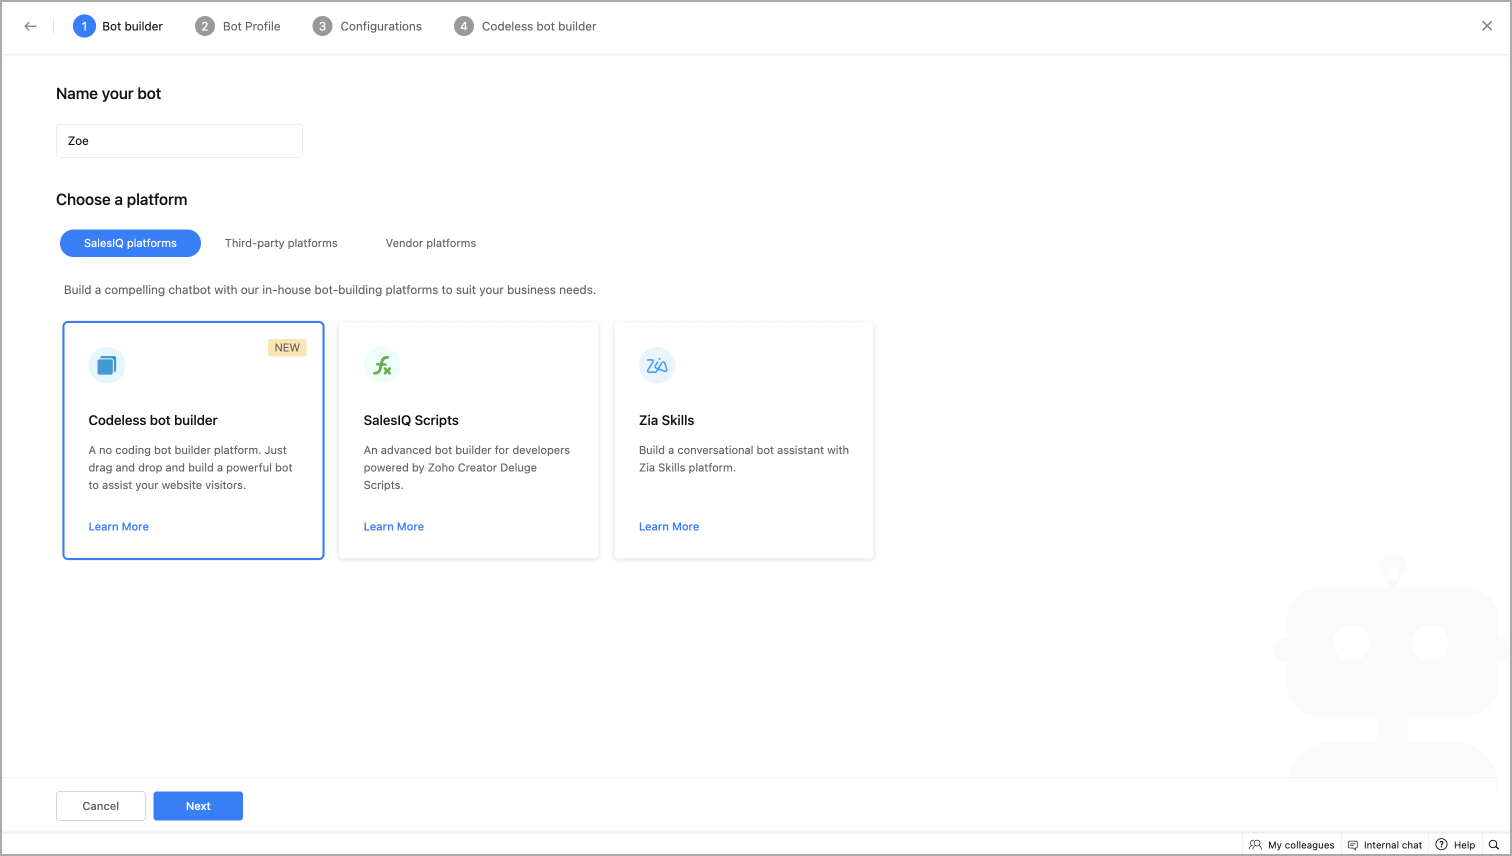Screen dimensions: 1512x856
Task: Switch to Third-party platforms tab
Action: point(281,243)
